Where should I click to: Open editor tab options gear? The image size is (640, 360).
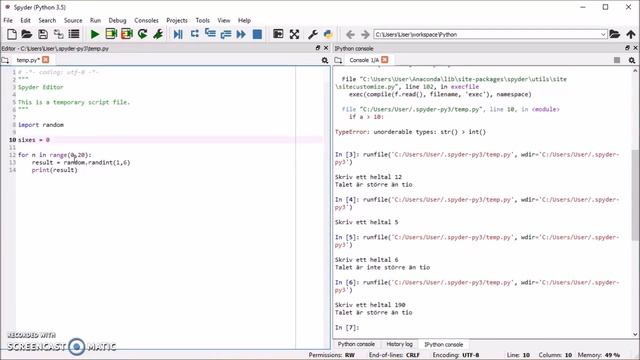[325, 60]
